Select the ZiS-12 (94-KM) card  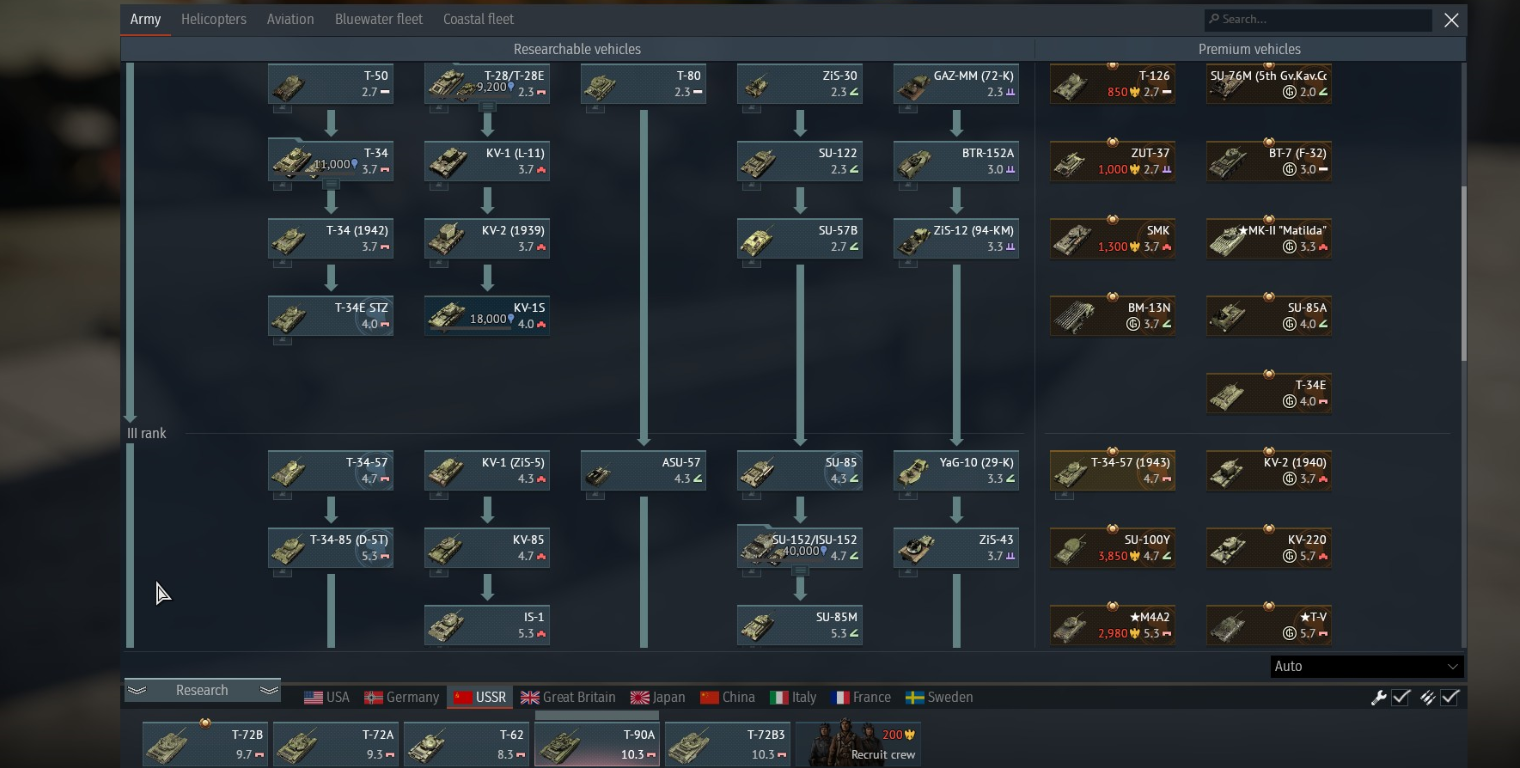coord(956,239)
